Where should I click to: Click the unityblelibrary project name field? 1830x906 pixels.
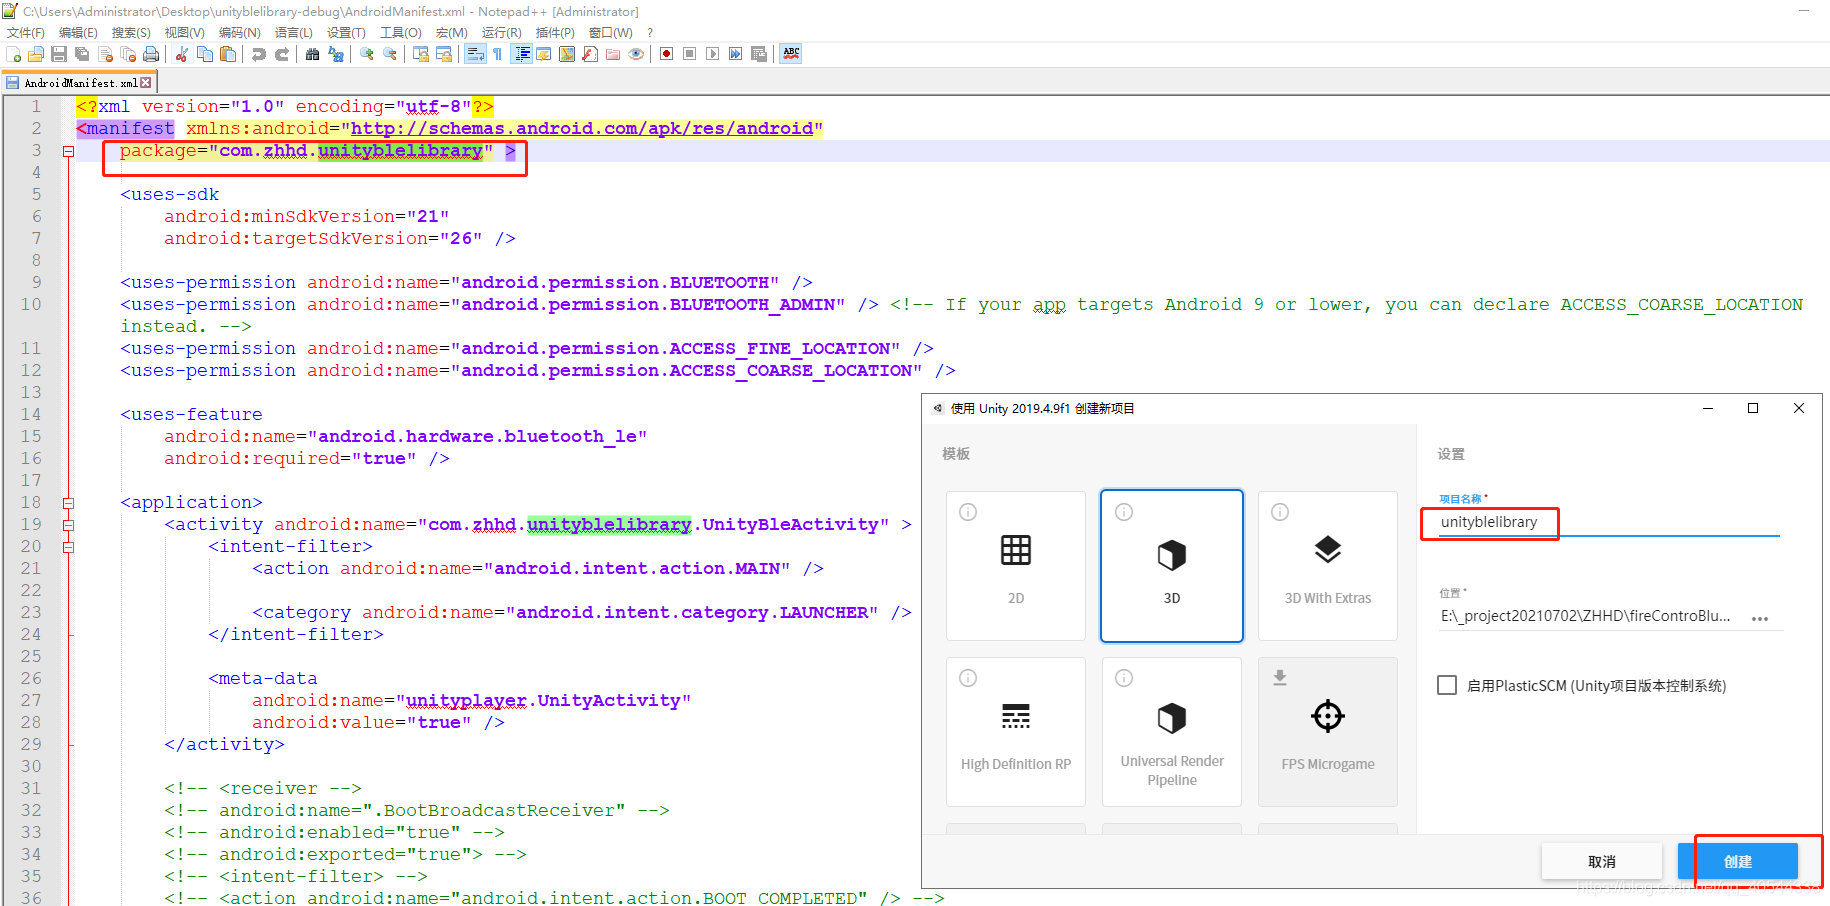point(1489,522)
